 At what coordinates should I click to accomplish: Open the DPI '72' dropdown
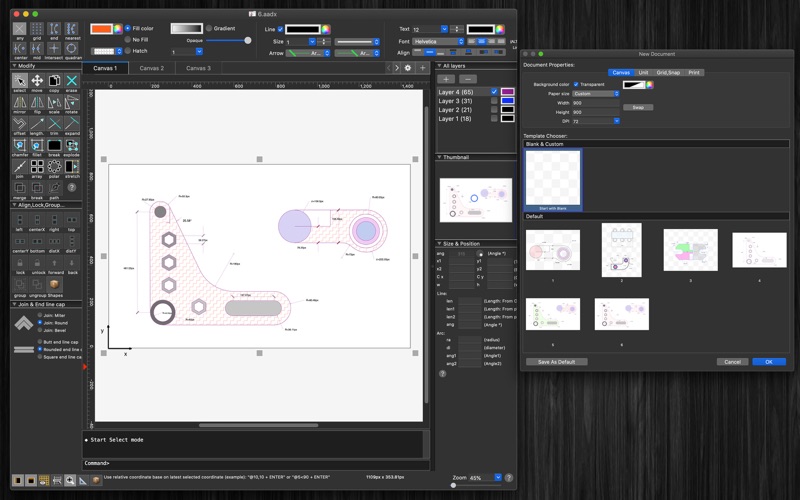616,121
